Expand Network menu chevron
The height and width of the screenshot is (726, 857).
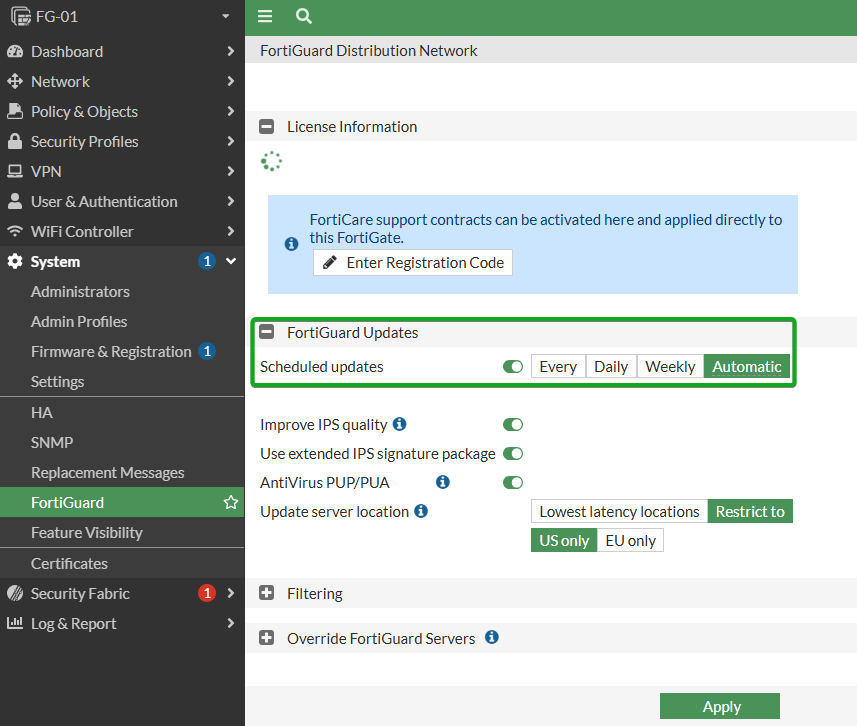point(231,81)
